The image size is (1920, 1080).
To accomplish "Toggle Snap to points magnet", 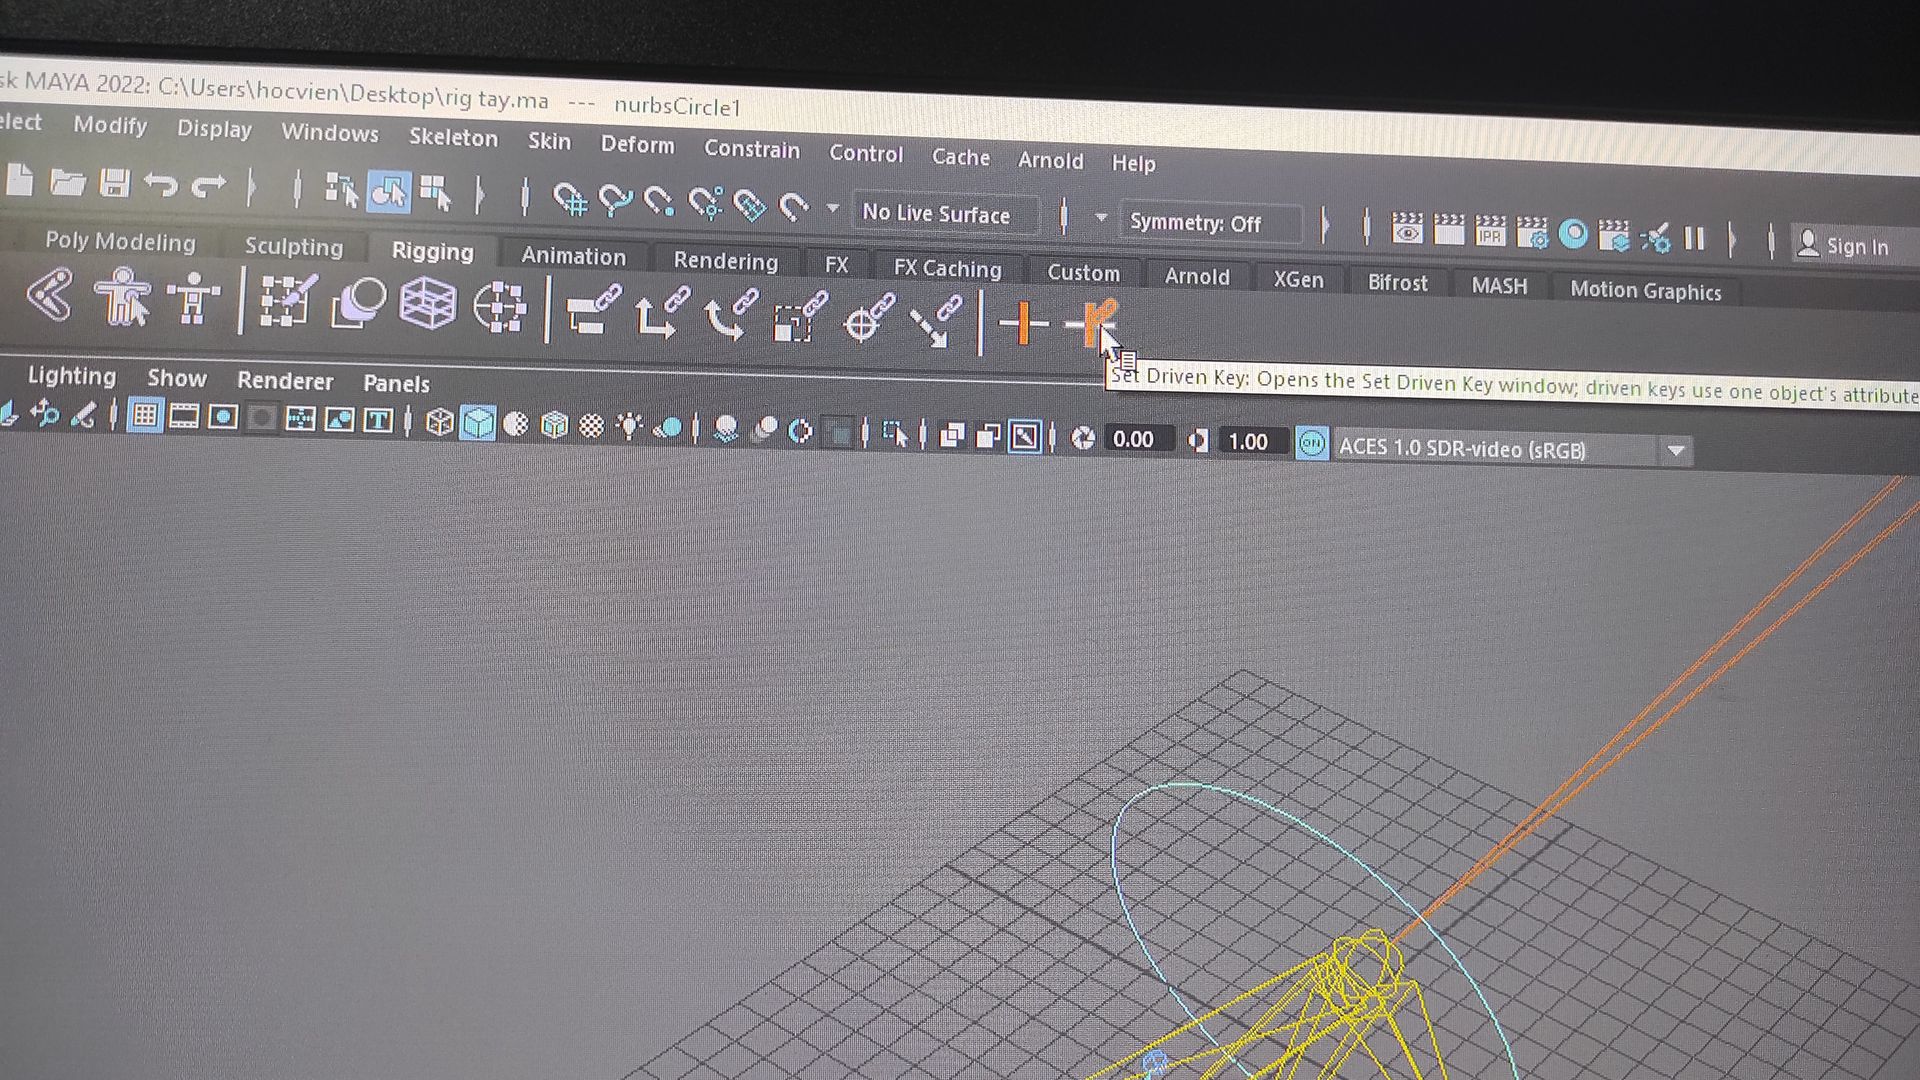I will tap(659, 202).
